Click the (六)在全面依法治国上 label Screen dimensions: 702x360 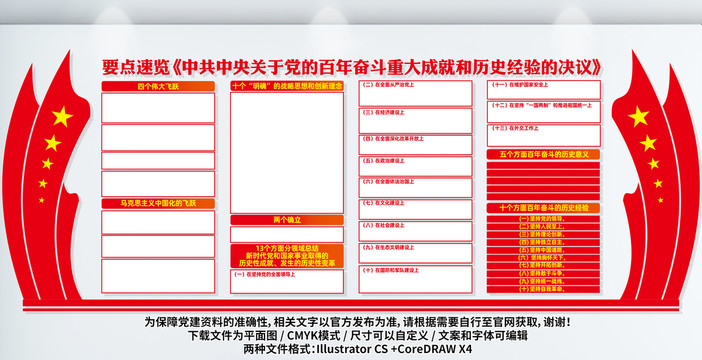pos(388,182)
